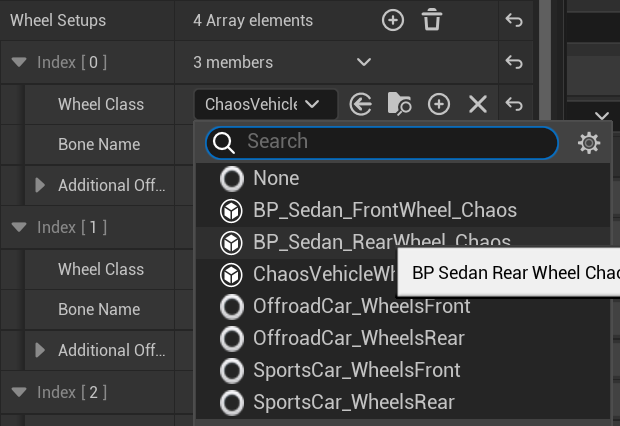Viewport: 620px width, 426px height.
Task: Expand Additional Offset under Index [0]
Action: pos(40,185)
